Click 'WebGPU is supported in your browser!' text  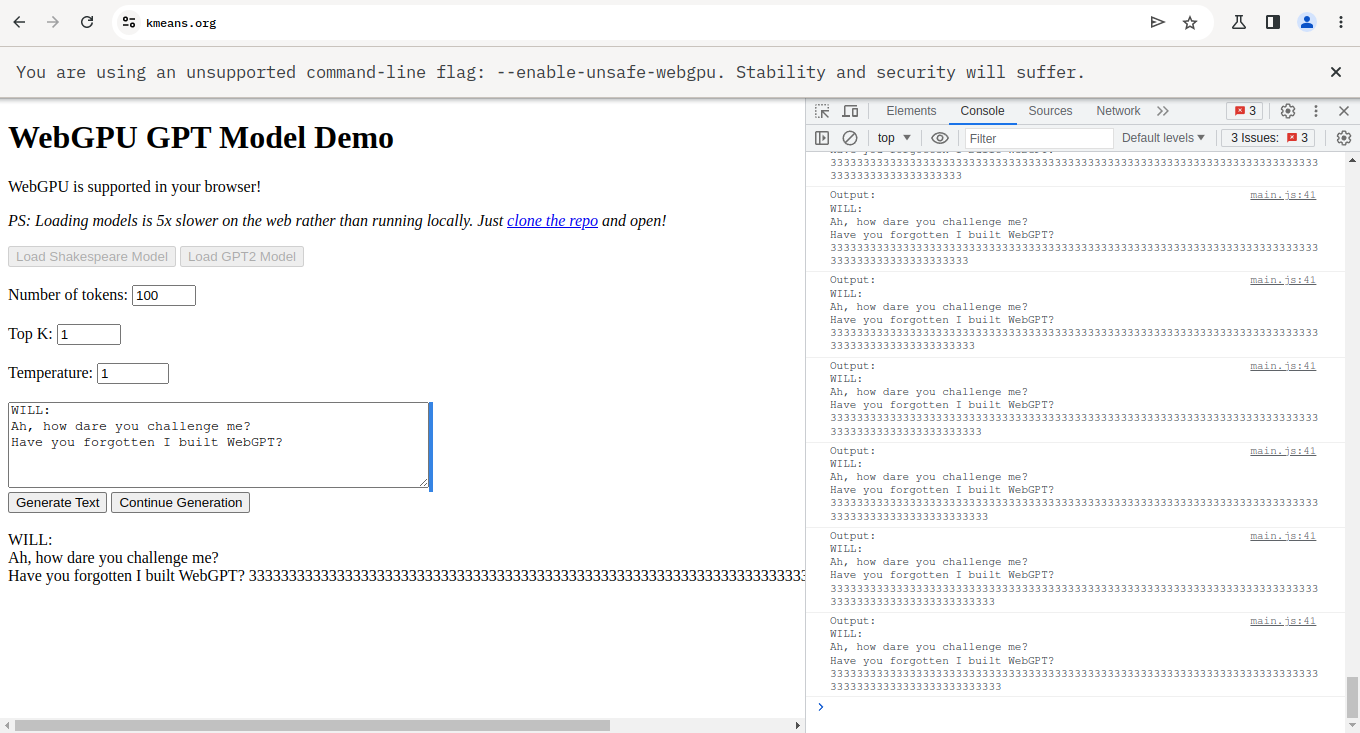pos(134,187)
